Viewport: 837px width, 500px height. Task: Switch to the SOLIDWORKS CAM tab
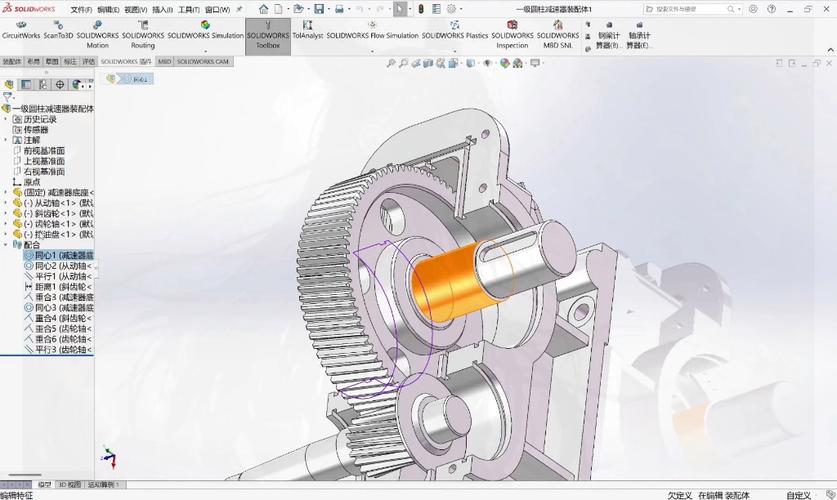coord(202,61)
